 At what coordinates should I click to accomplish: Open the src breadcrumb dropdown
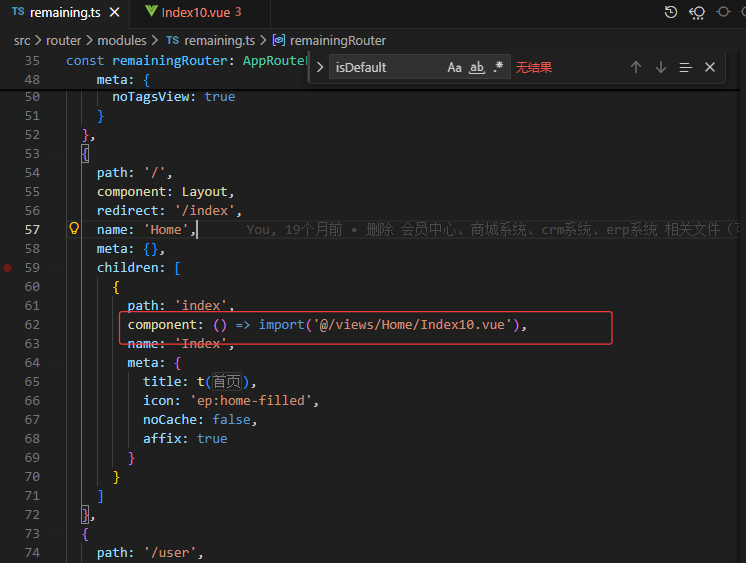(x=22, y=40)
